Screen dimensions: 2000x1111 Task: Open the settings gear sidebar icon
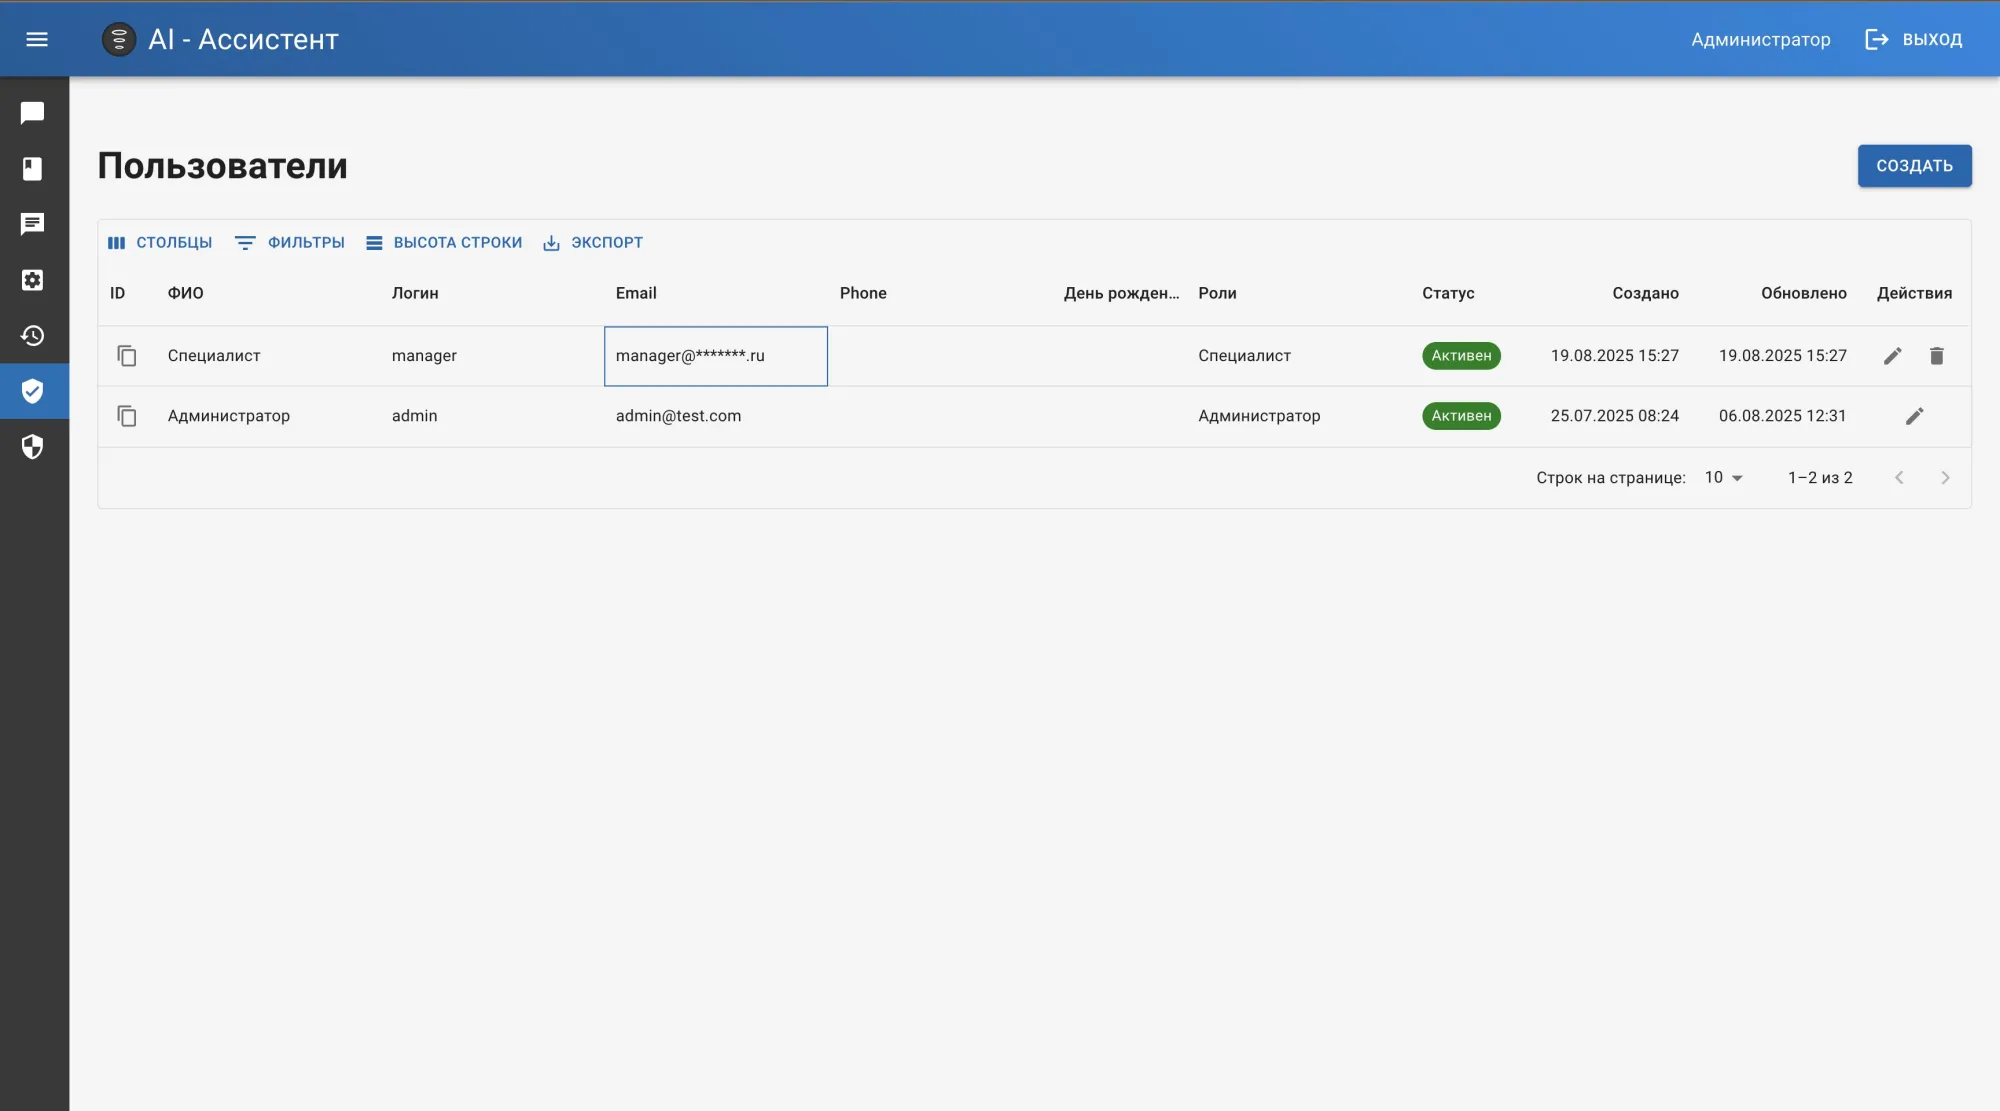point(33,280)
